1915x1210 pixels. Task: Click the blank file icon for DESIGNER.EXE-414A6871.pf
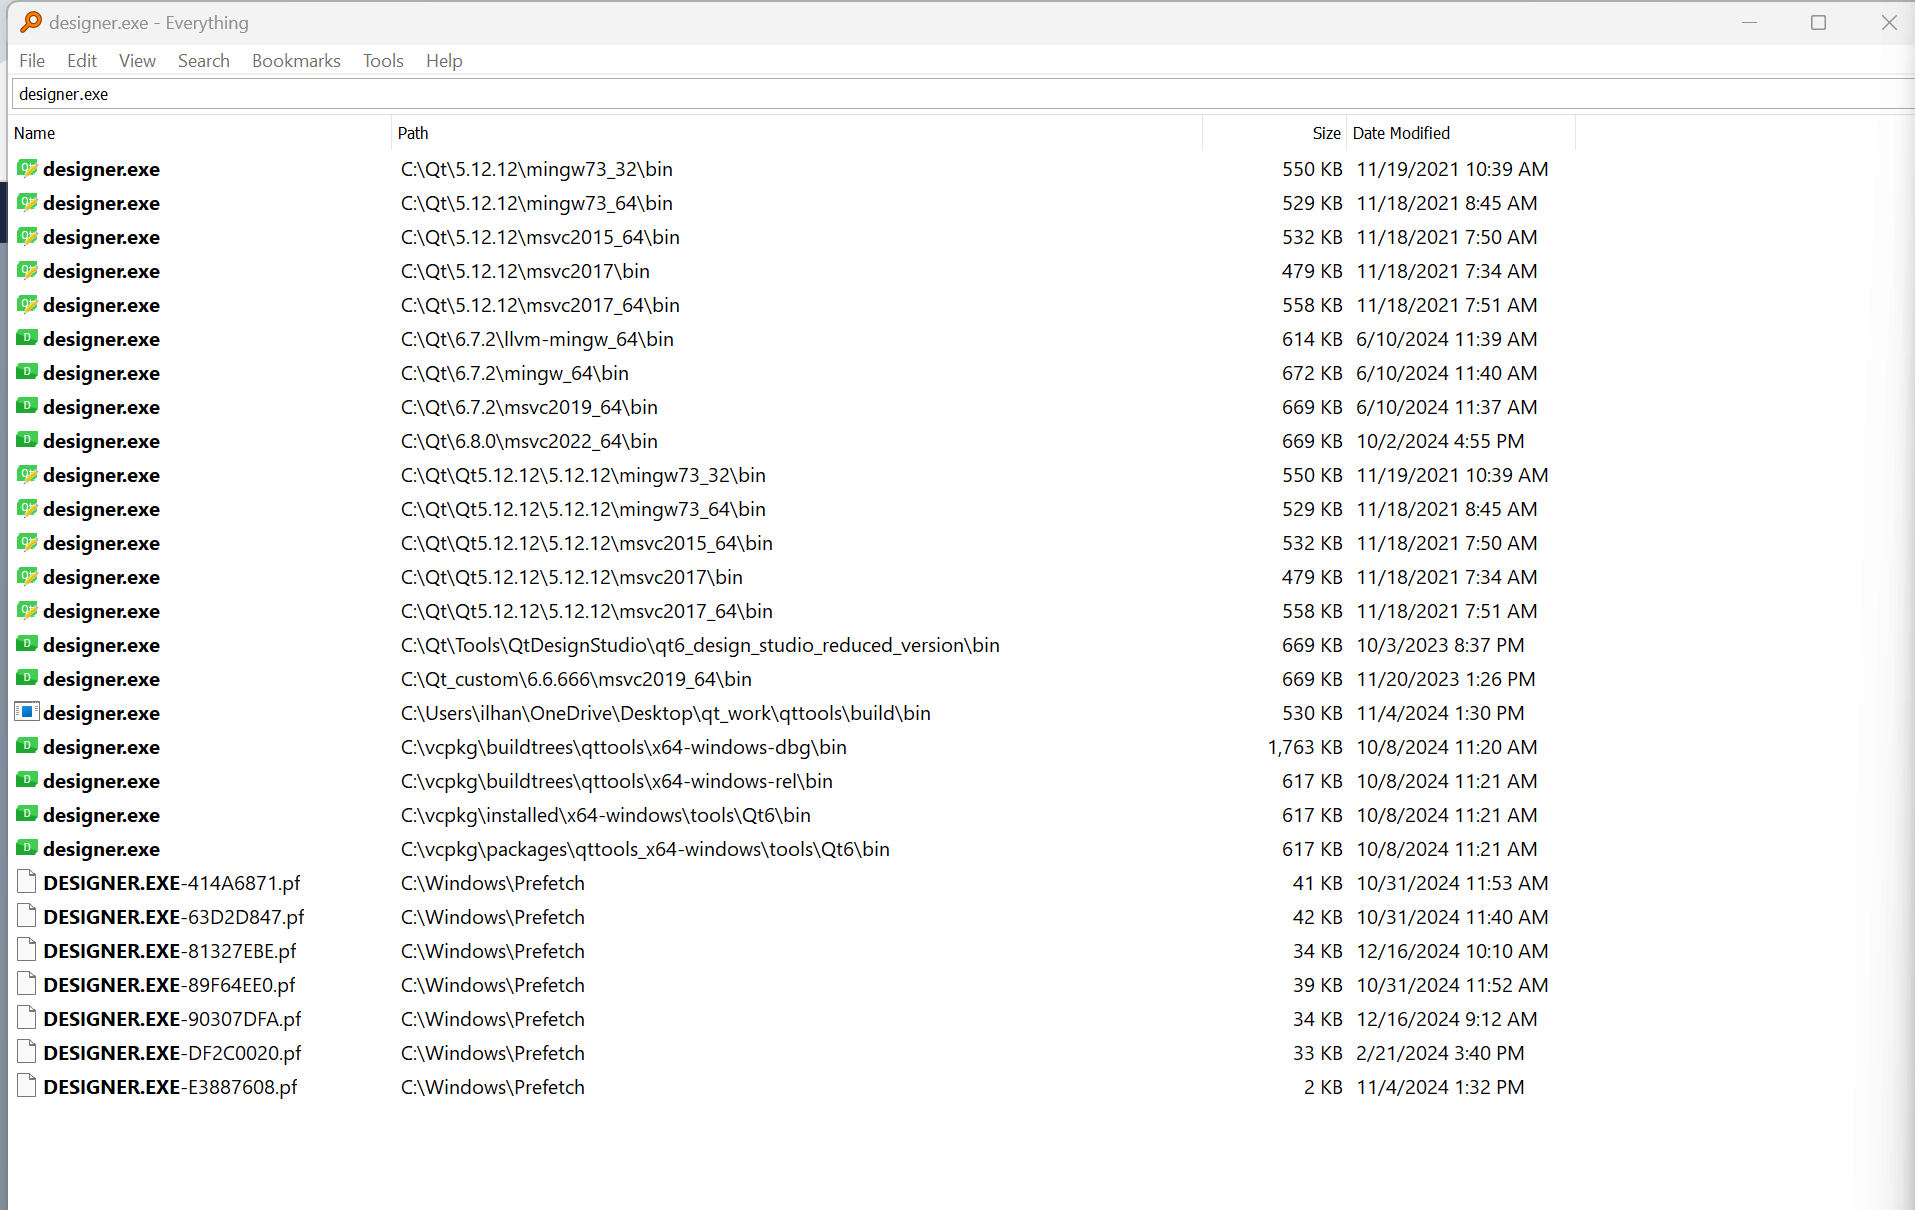point(27,882)
